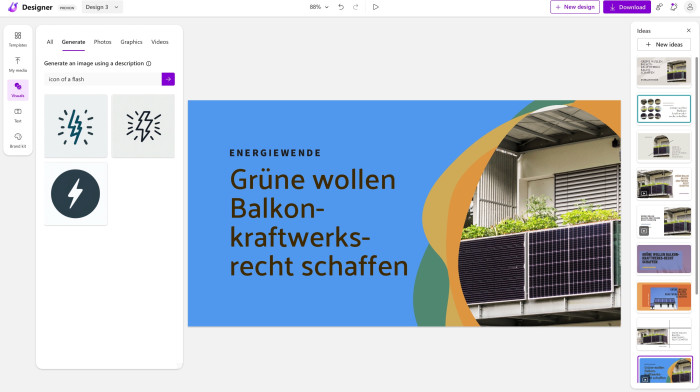Switch to the Graphics tab
Image resolution: width=700 pixels, height=392 pixels.
(131, 42)
